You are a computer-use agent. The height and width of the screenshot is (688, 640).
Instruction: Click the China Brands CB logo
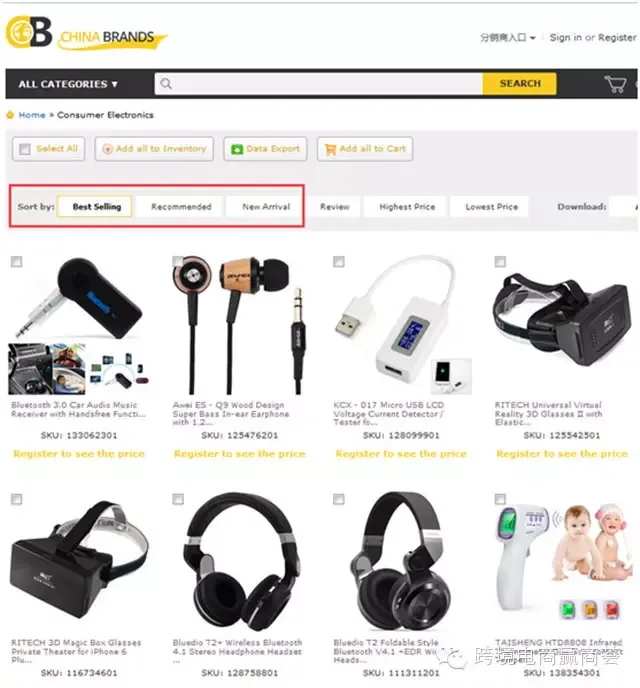[x=86, y=33]
